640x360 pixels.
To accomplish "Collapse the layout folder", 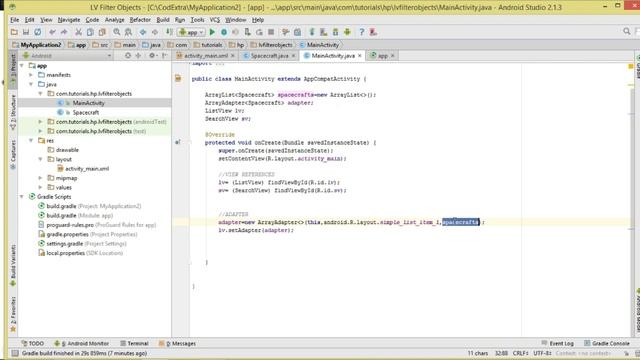I will pyautogui.click(x=40, y=159).
